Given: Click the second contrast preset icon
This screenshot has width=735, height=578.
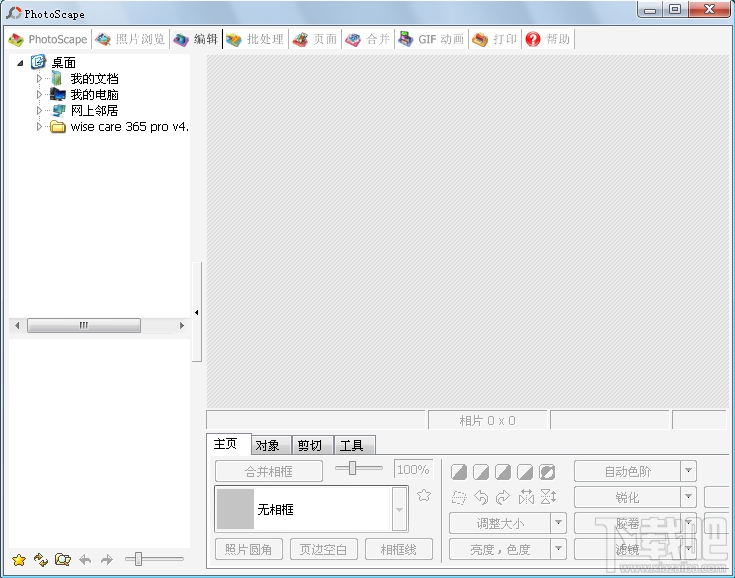Looking at the screenshot, I should pyautogui.click(x=480, y=472).
